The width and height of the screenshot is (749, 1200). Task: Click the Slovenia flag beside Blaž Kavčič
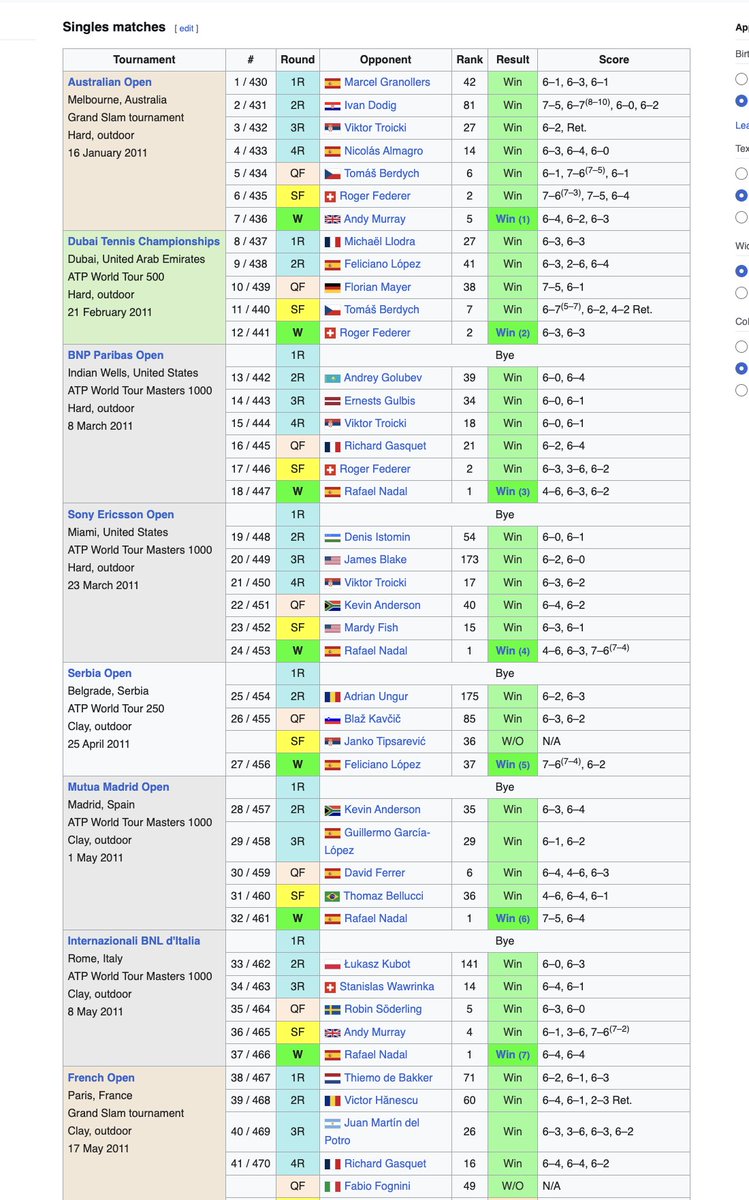pos(332,719)
